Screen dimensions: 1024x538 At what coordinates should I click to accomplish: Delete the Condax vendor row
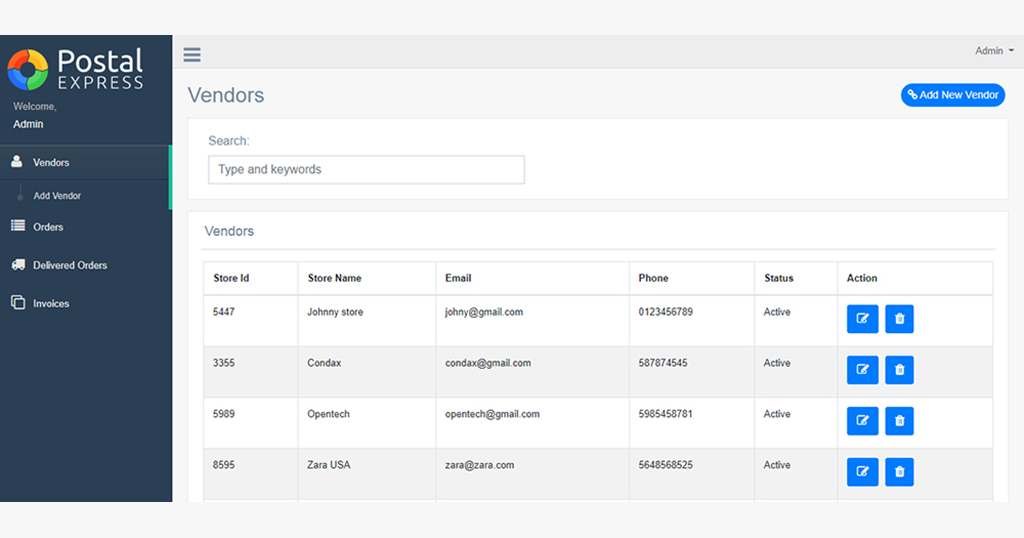point(899,370)
